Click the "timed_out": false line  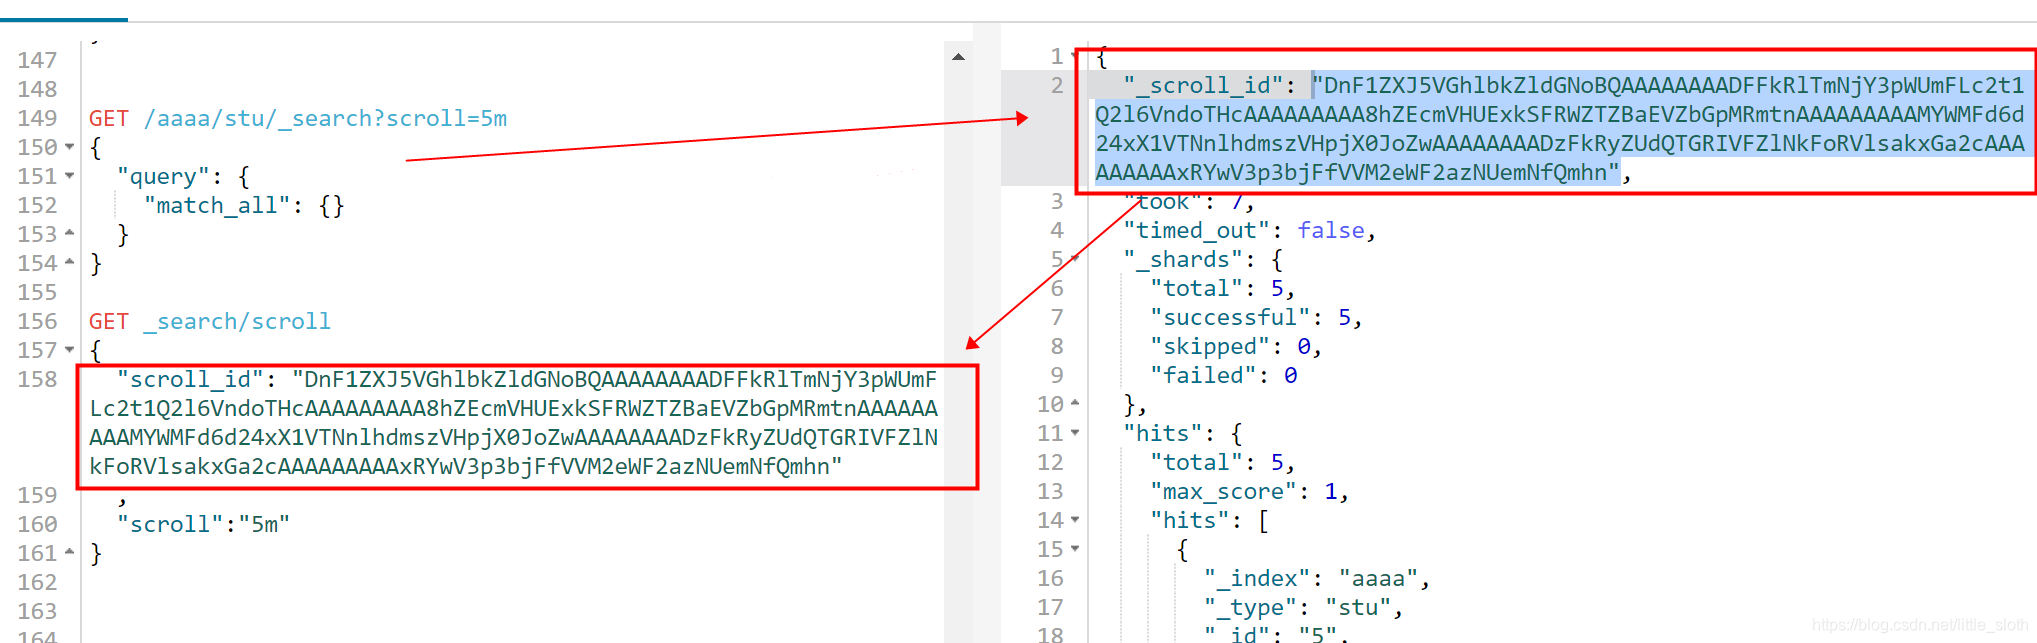(x=1250, y=230)
